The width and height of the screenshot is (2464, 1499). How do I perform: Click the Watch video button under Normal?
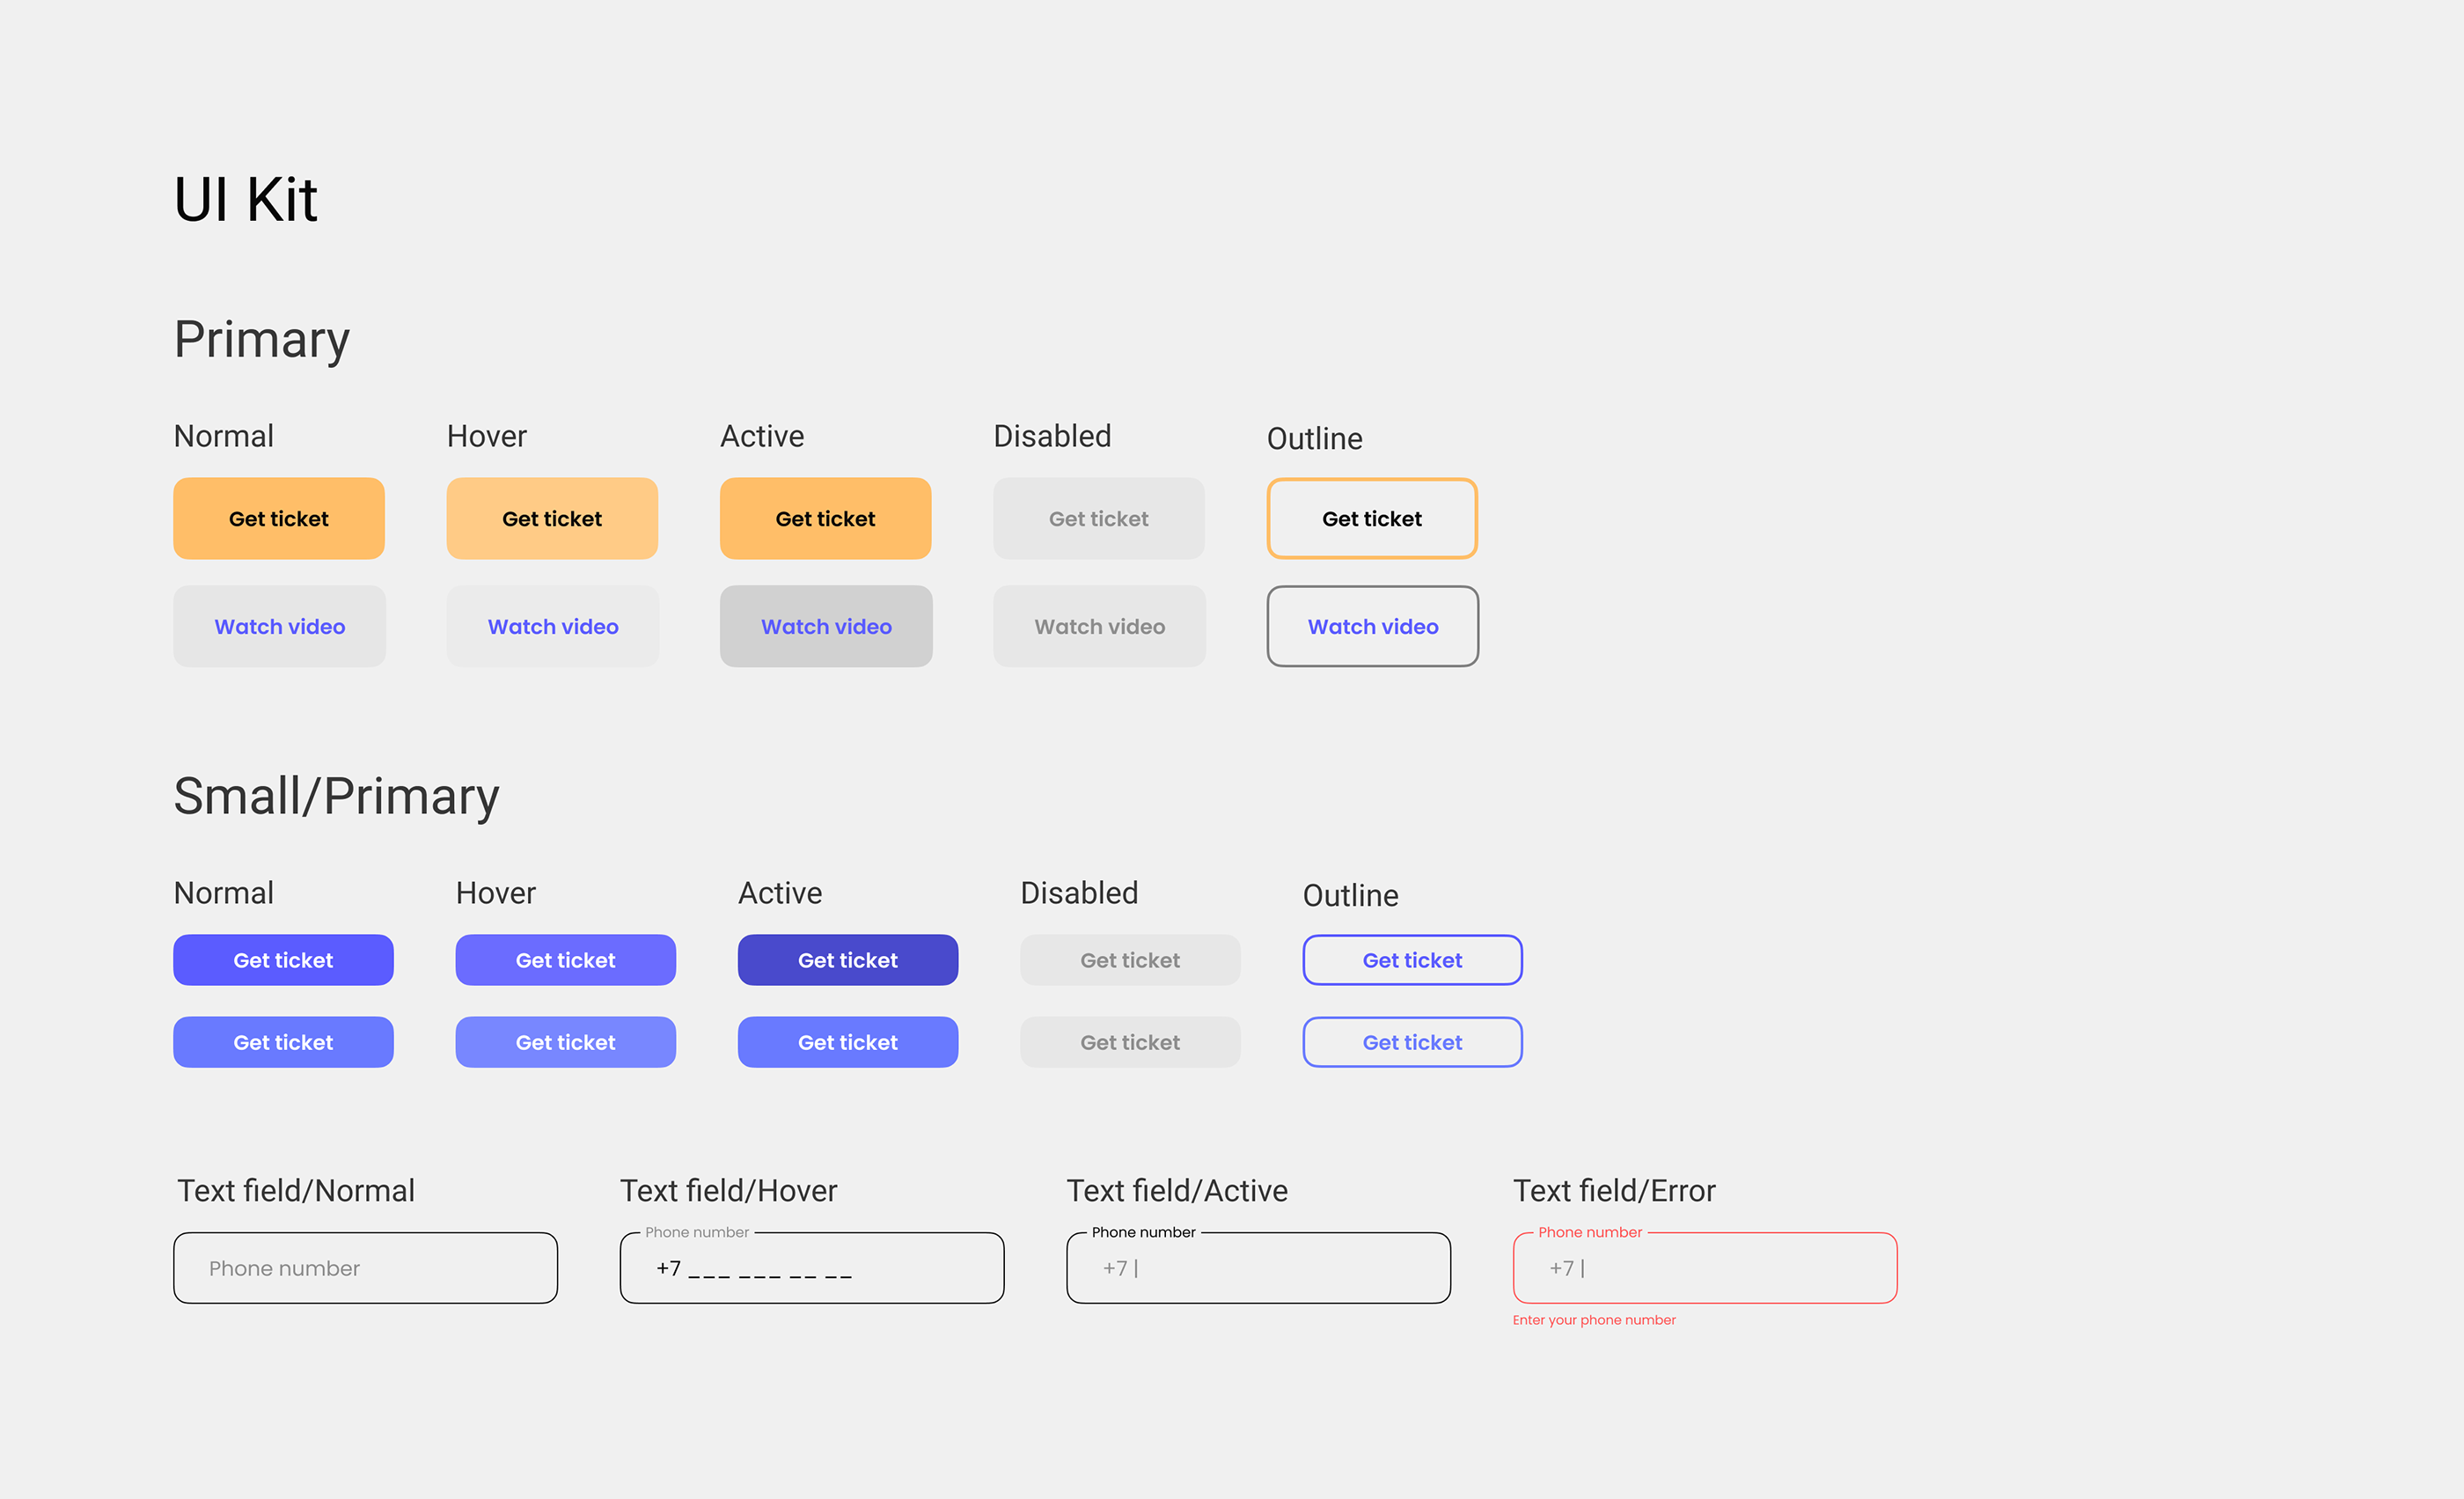pyautogui.click(x=279, y=626)
